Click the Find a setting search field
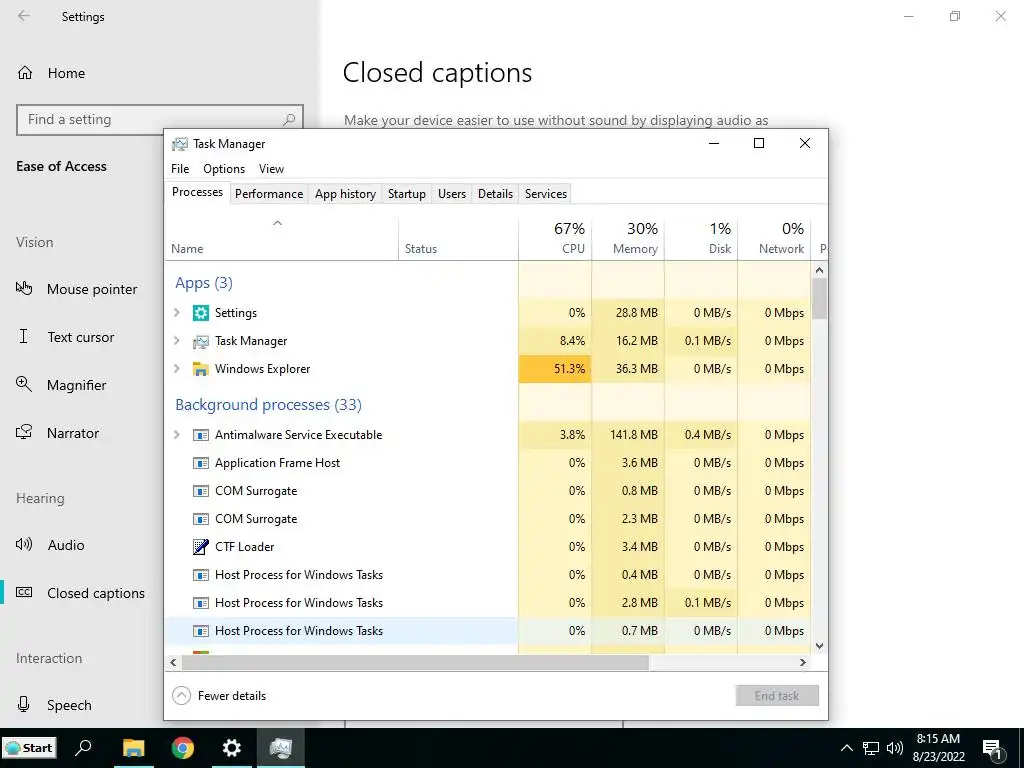The width and height of the screenshot is (1024, 768). click(x=160, y=120)
